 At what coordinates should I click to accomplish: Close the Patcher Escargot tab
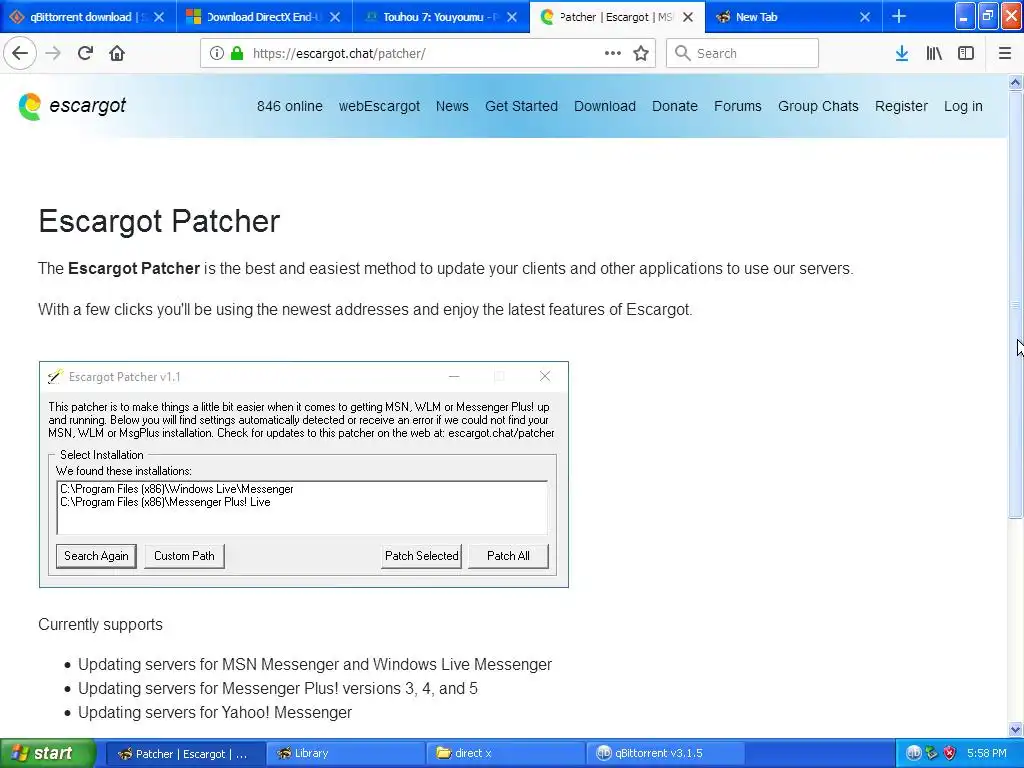pyautogui.click(x=688, y=17)
